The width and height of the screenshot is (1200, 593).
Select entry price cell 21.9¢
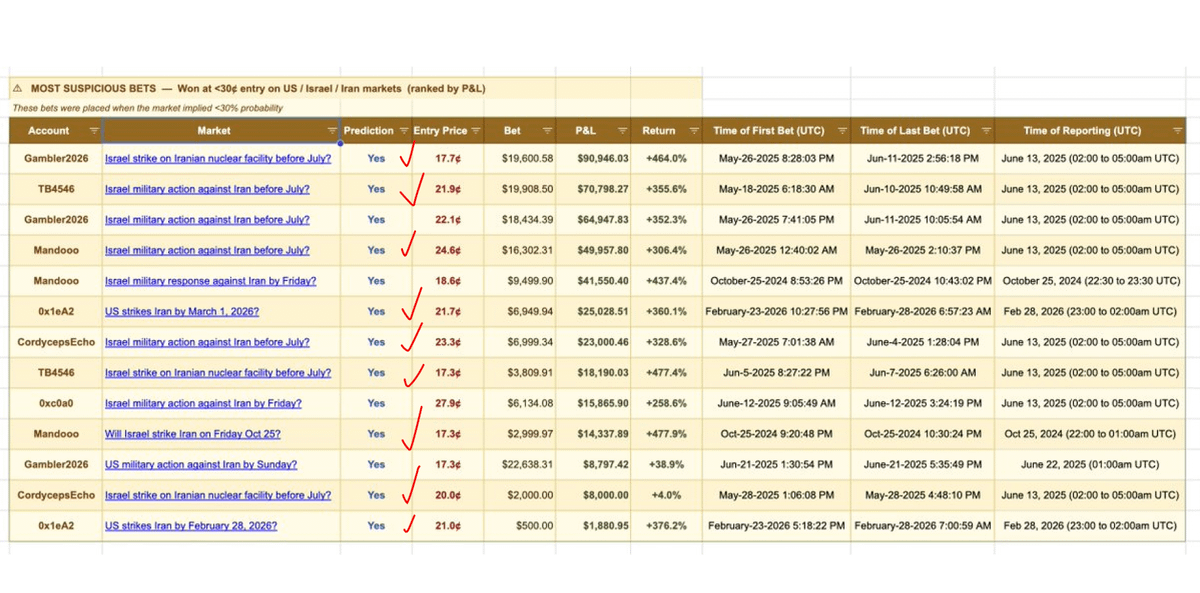(448, 189)
